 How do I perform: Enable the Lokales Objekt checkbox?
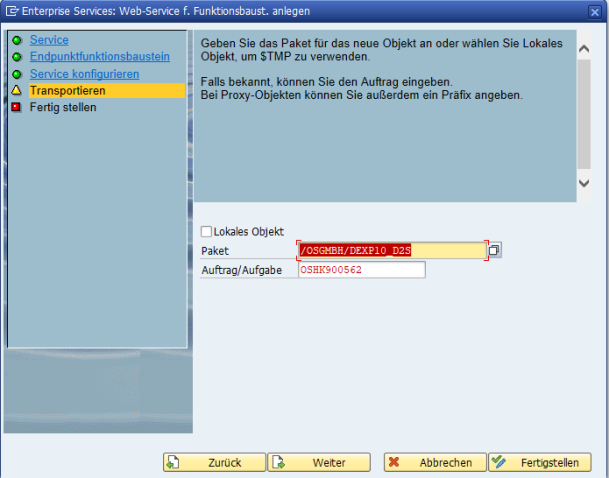(207, 231)
